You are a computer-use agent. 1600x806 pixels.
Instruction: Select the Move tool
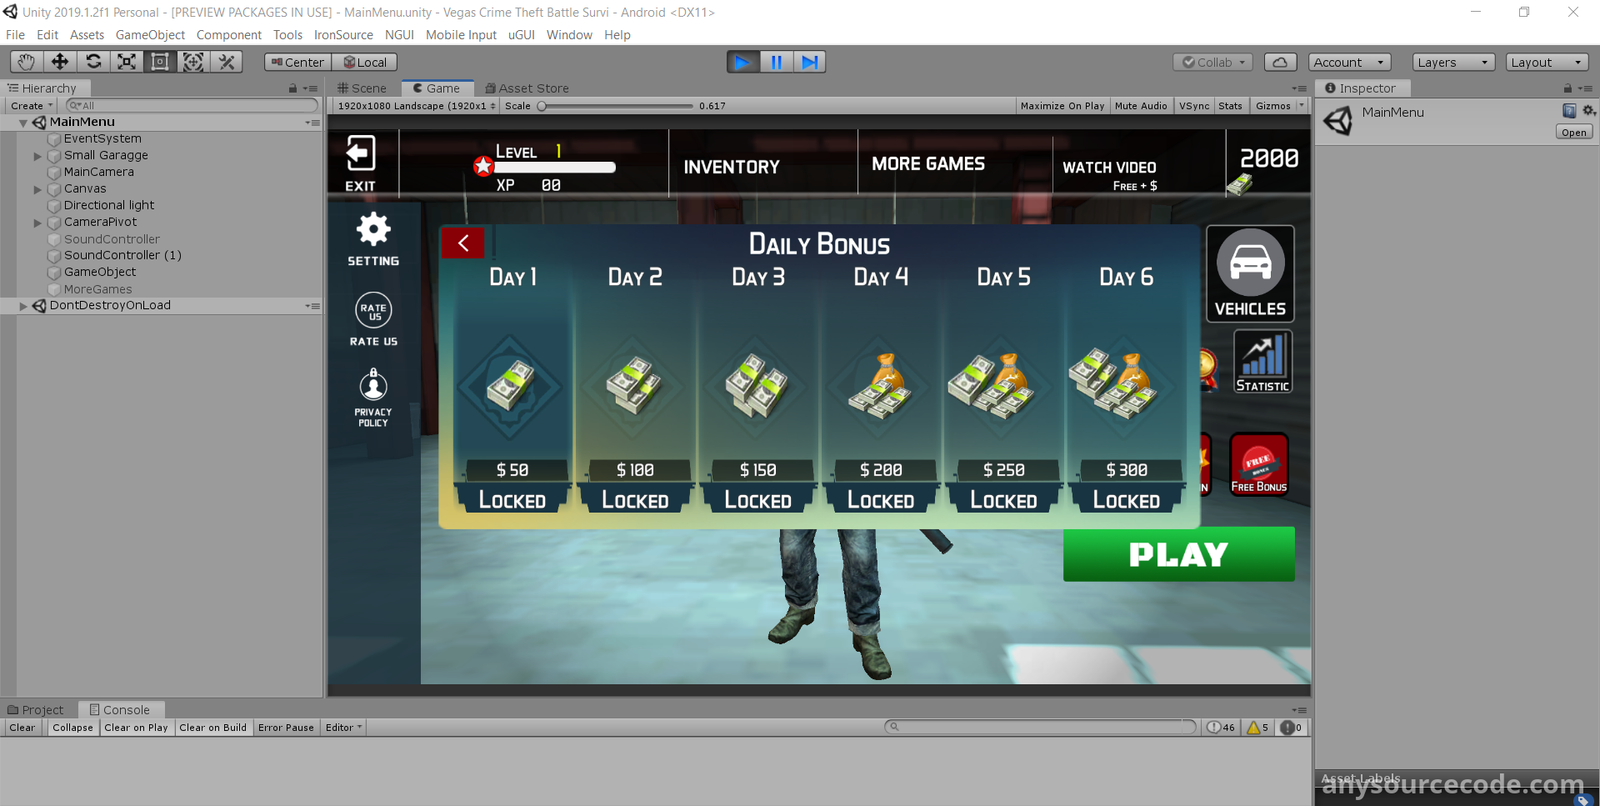[x=60, y=62]
